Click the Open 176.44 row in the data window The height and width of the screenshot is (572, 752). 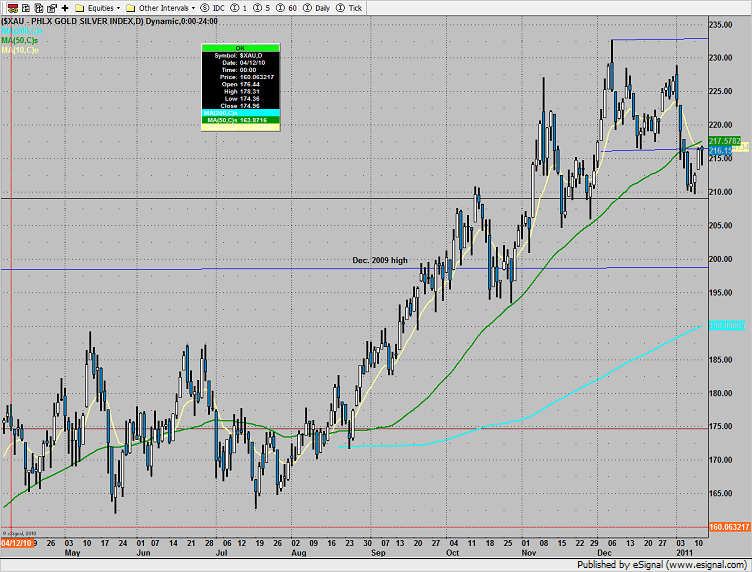click(x=240, y=84)
